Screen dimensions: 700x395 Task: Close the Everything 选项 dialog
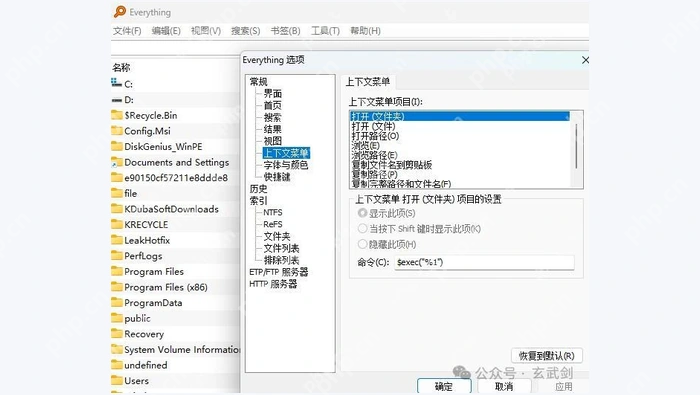pyautogui.click(x=585, y=60)
